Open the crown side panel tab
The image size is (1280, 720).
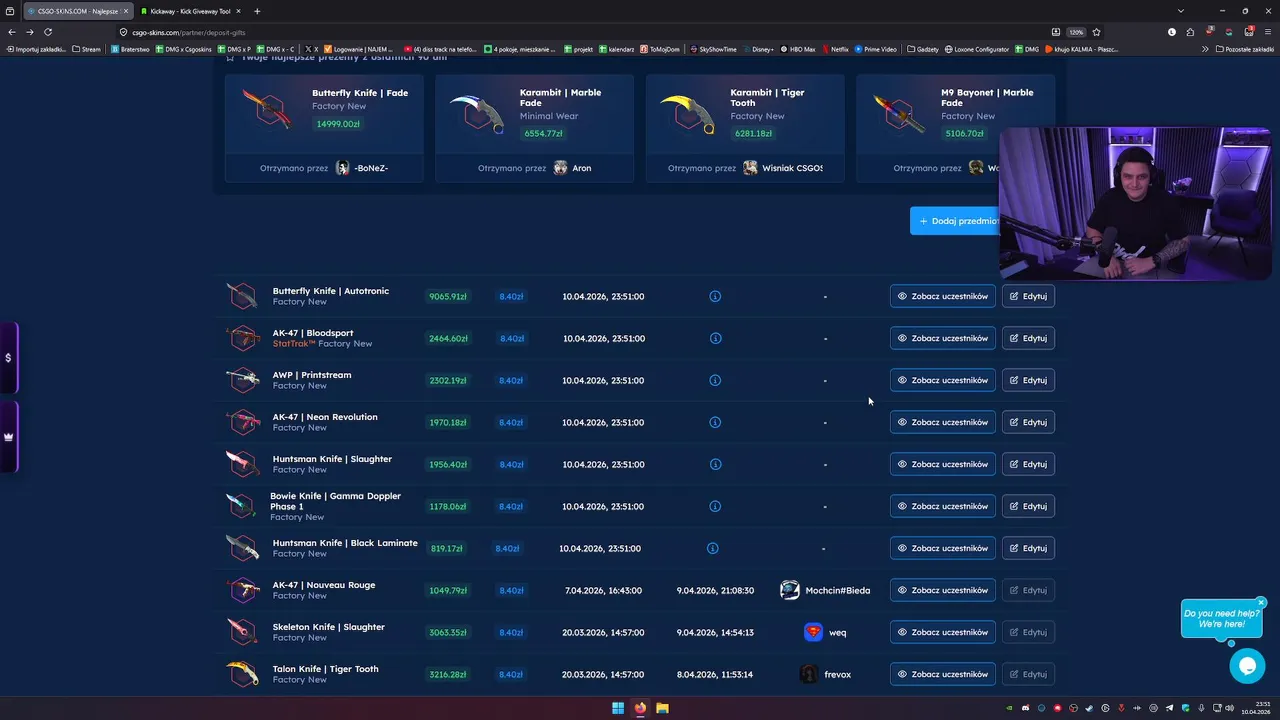pos(8,437)
